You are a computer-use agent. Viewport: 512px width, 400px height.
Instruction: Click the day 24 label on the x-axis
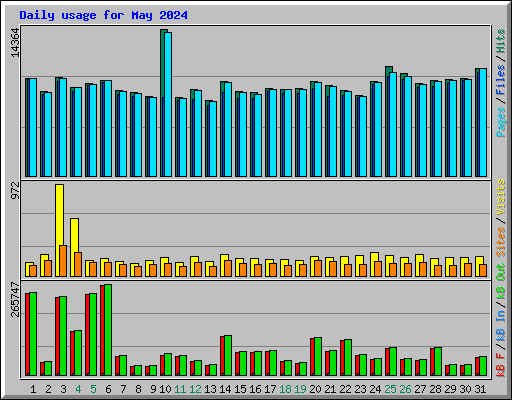tap(375, 389)
